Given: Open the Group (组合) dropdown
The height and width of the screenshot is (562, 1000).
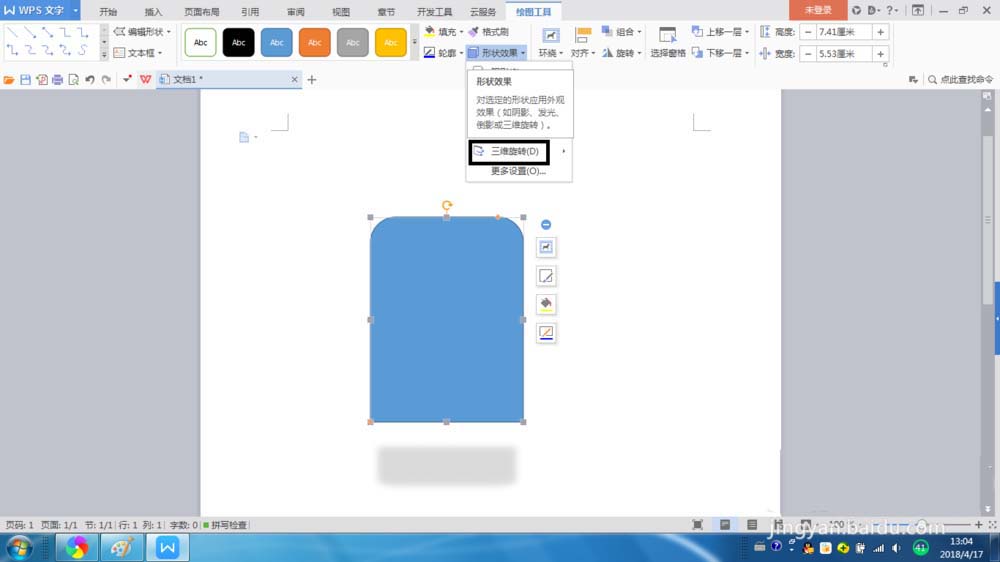Looking at the screenshot, I should 622,32.
